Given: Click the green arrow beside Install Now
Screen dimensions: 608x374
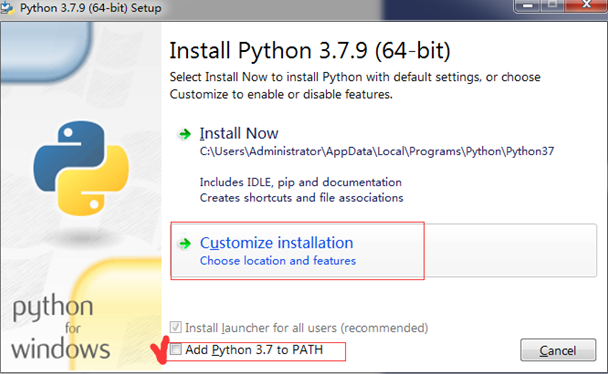Looking at the screenshot, I should (x=185, y=134).
